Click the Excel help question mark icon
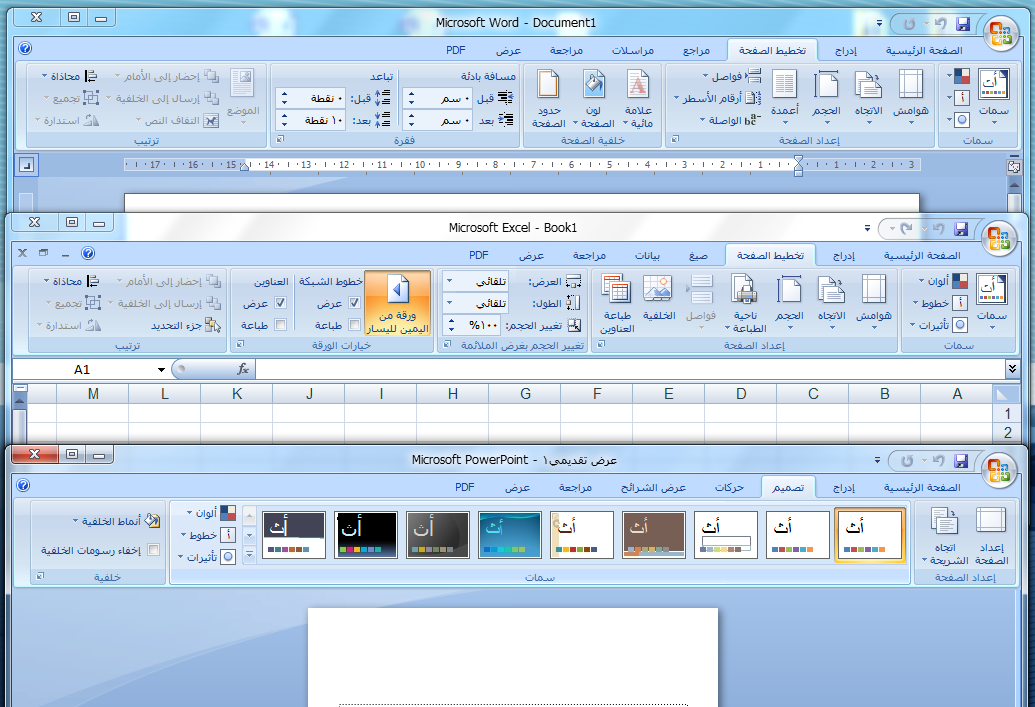 coord(88,253)
